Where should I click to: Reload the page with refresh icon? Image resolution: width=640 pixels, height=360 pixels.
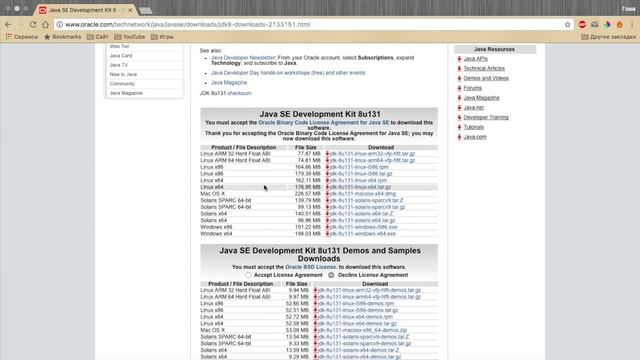tap(33, 24)
